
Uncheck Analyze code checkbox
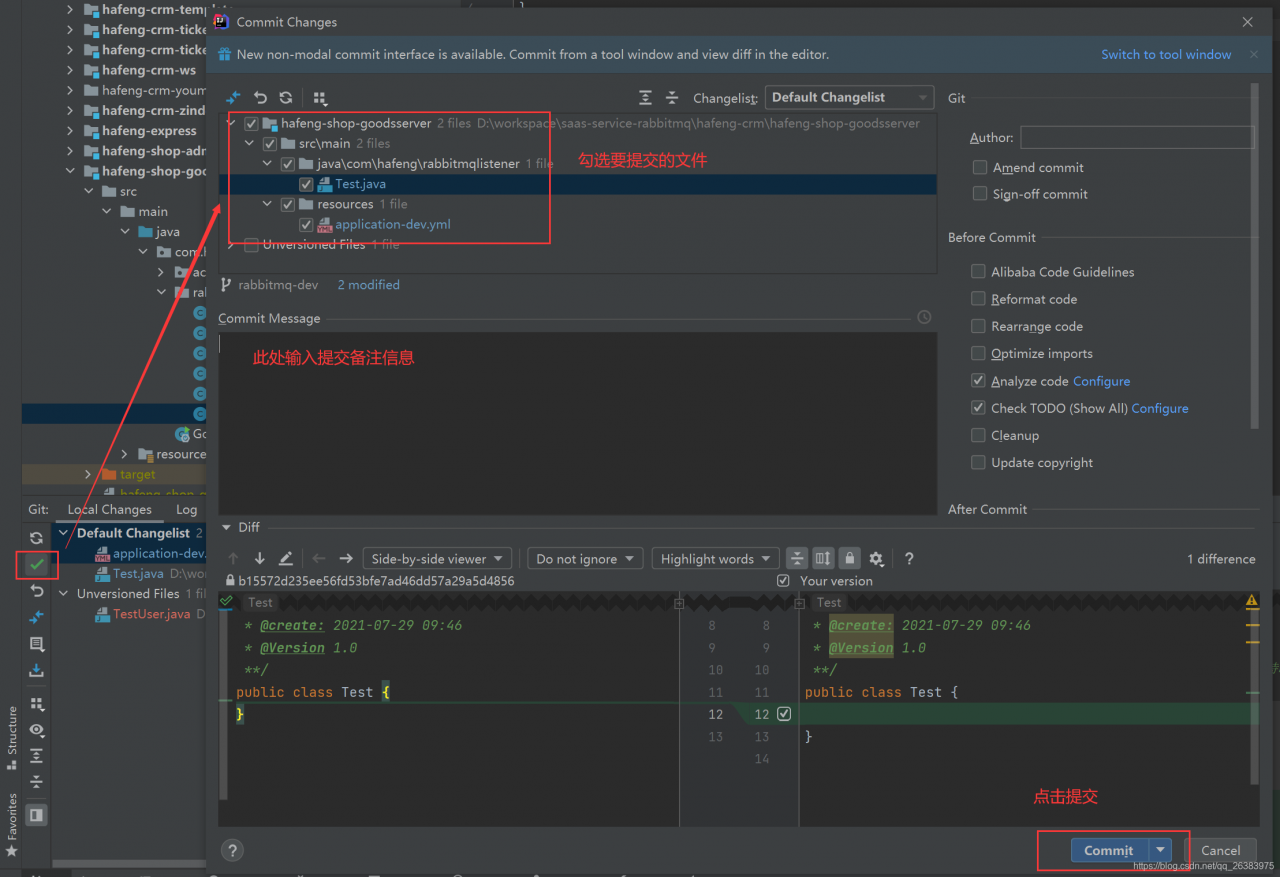978,380
